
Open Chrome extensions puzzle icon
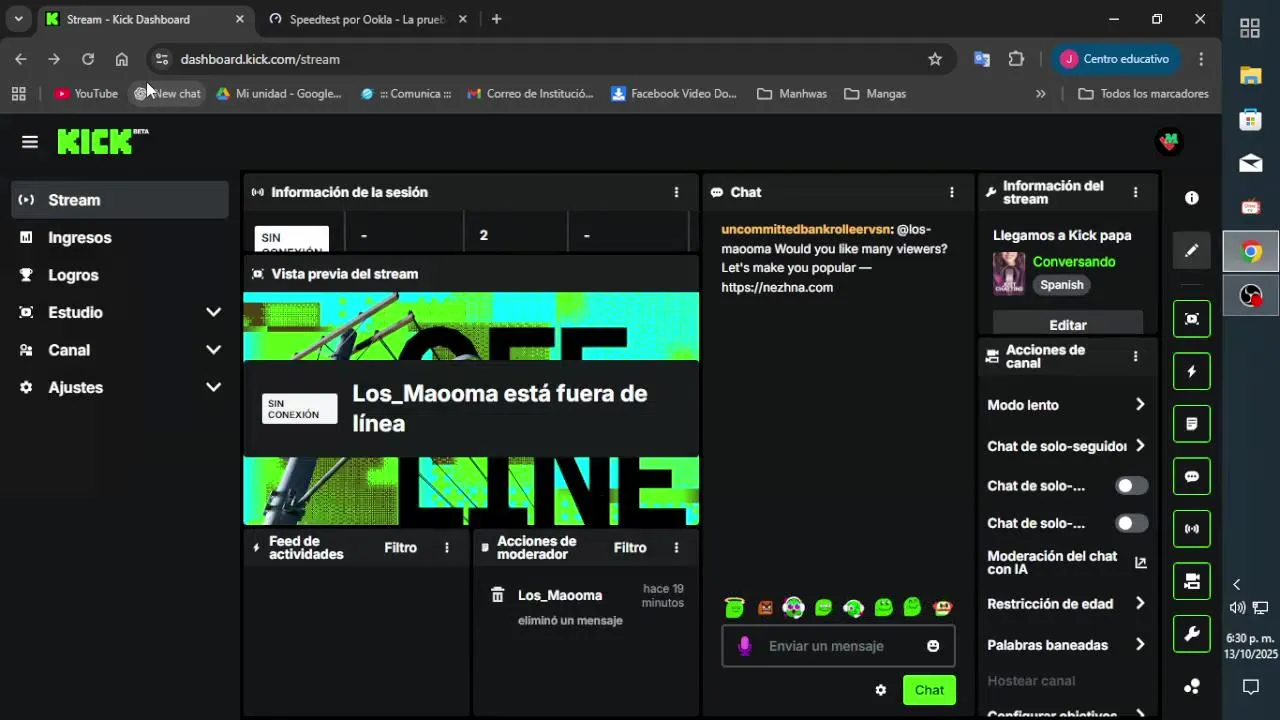(x=1016, y=59)
